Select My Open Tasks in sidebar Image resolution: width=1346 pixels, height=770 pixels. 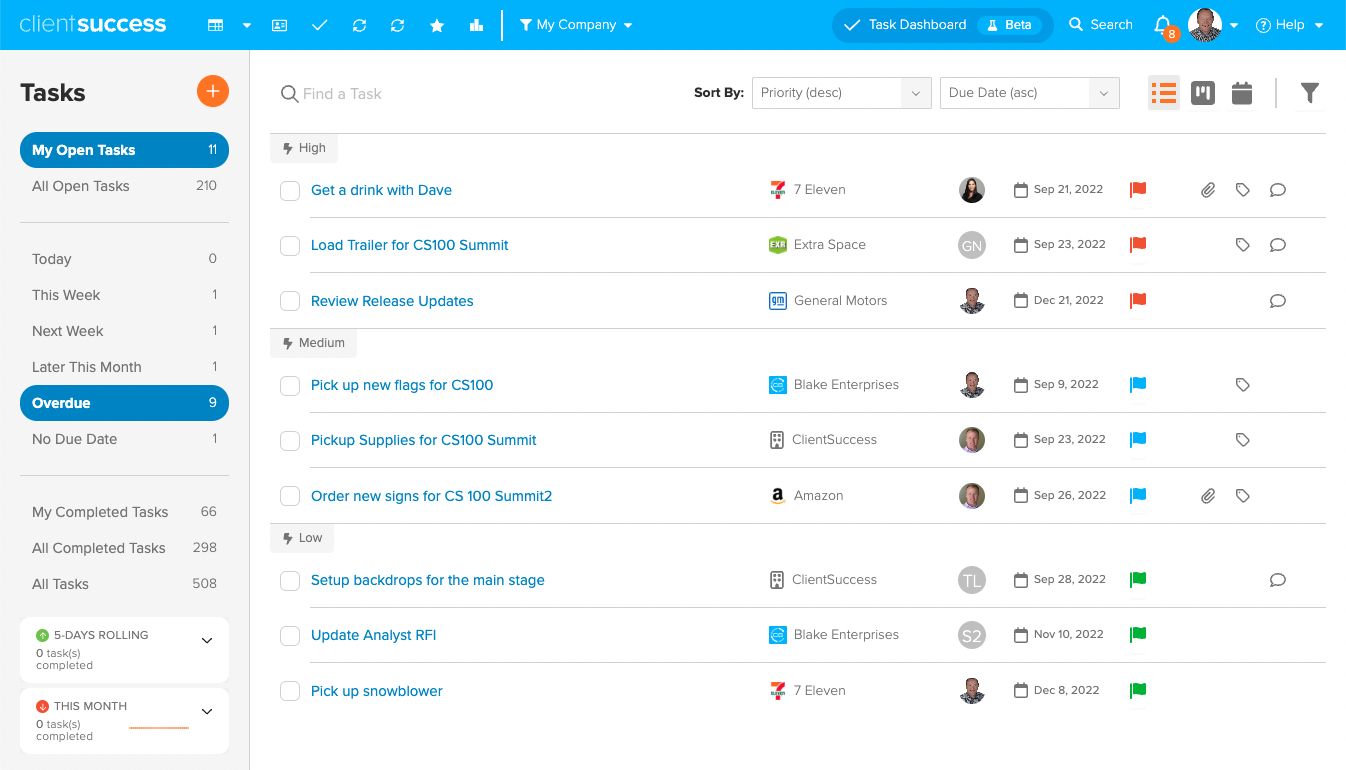click(x=124, y=150)
